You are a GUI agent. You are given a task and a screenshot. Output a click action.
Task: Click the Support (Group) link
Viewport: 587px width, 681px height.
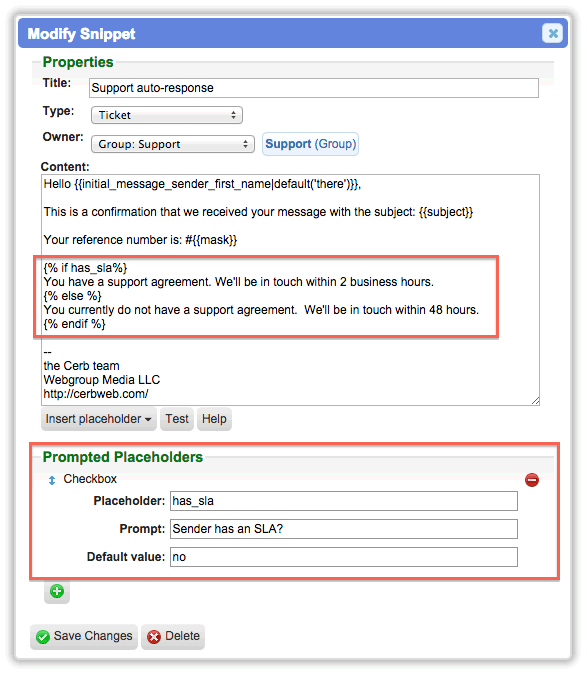click(x=310, y=144)
